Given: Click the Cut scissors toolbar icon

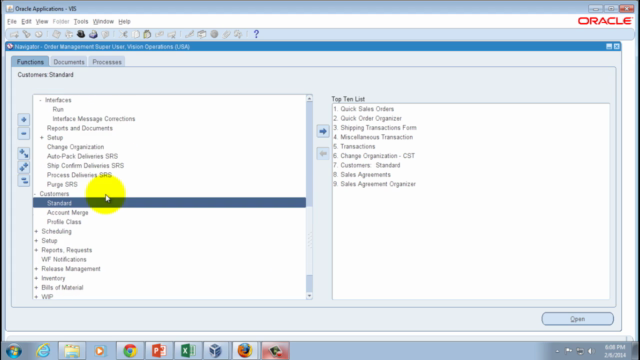Looking at the screenshot, I should pos(123,34).
